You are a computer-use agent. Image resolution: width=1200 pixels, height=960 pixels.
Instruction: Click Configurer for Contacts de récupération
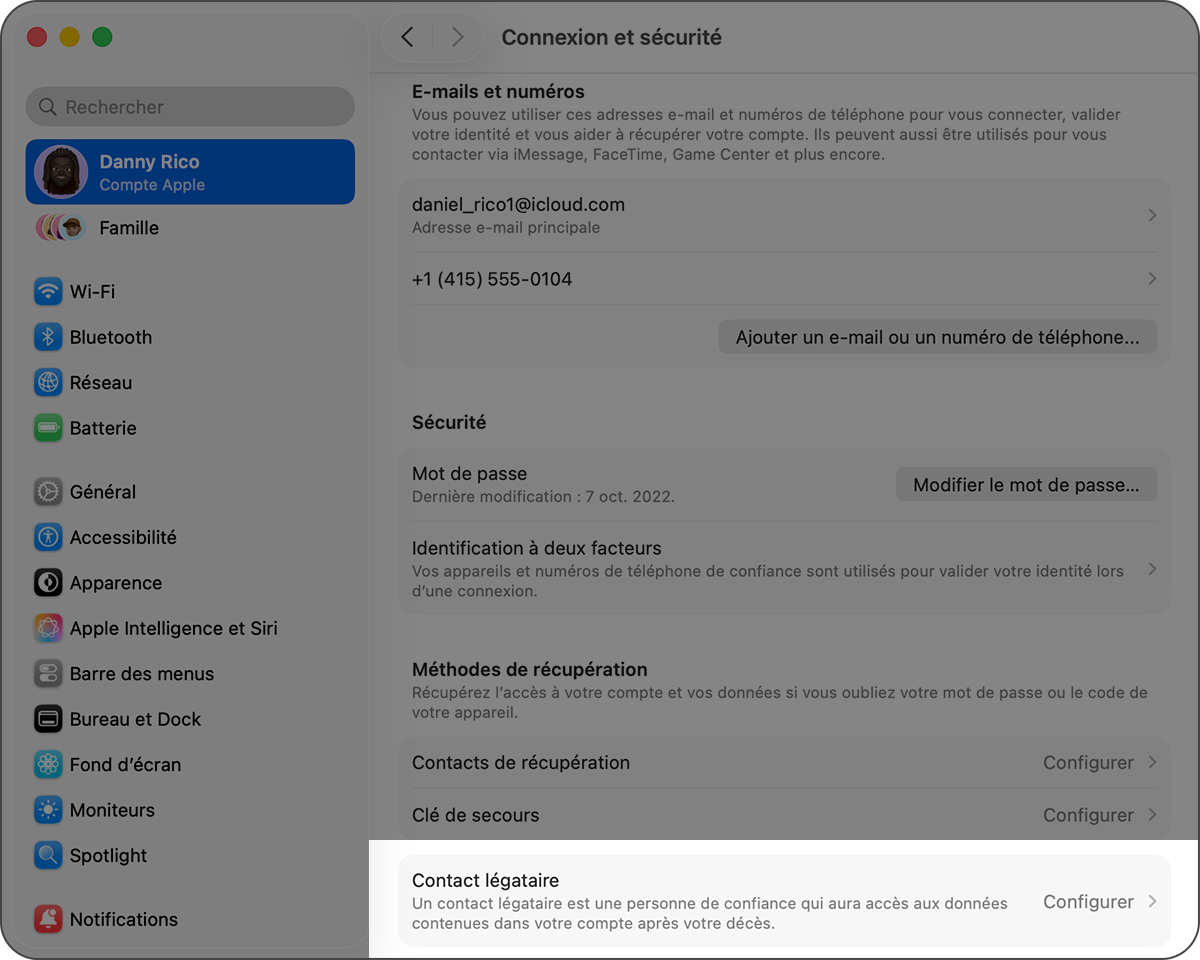pos(1088,762)
